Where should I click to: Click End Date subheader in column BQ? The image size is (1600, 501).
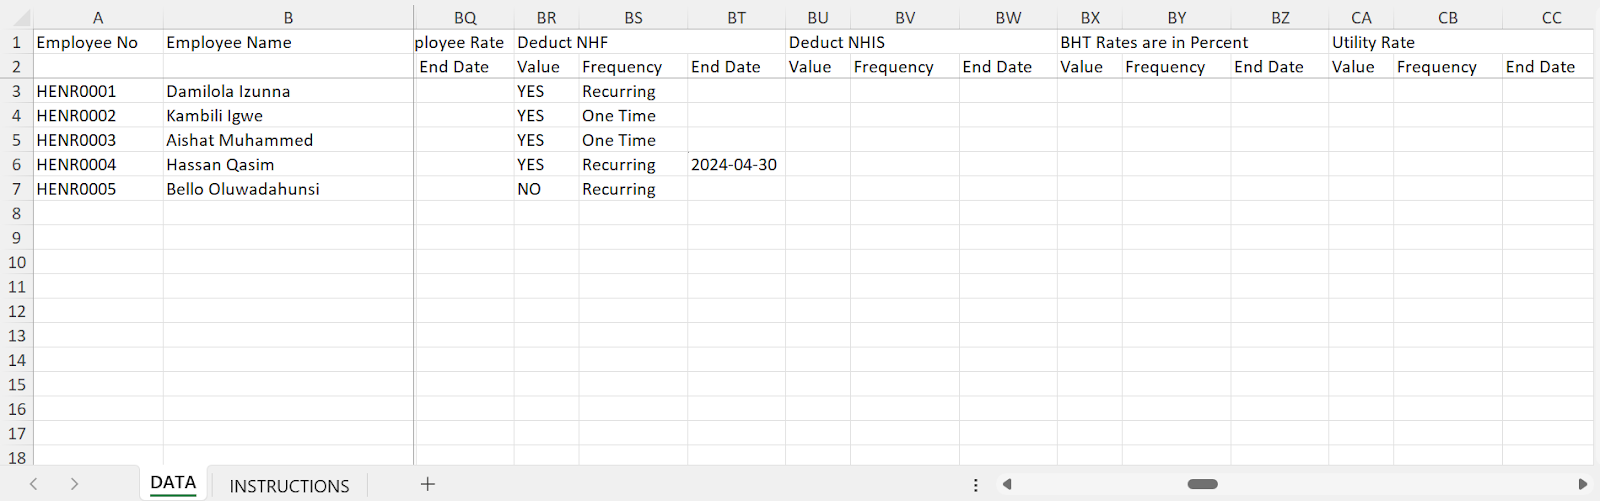coord(465,66)
